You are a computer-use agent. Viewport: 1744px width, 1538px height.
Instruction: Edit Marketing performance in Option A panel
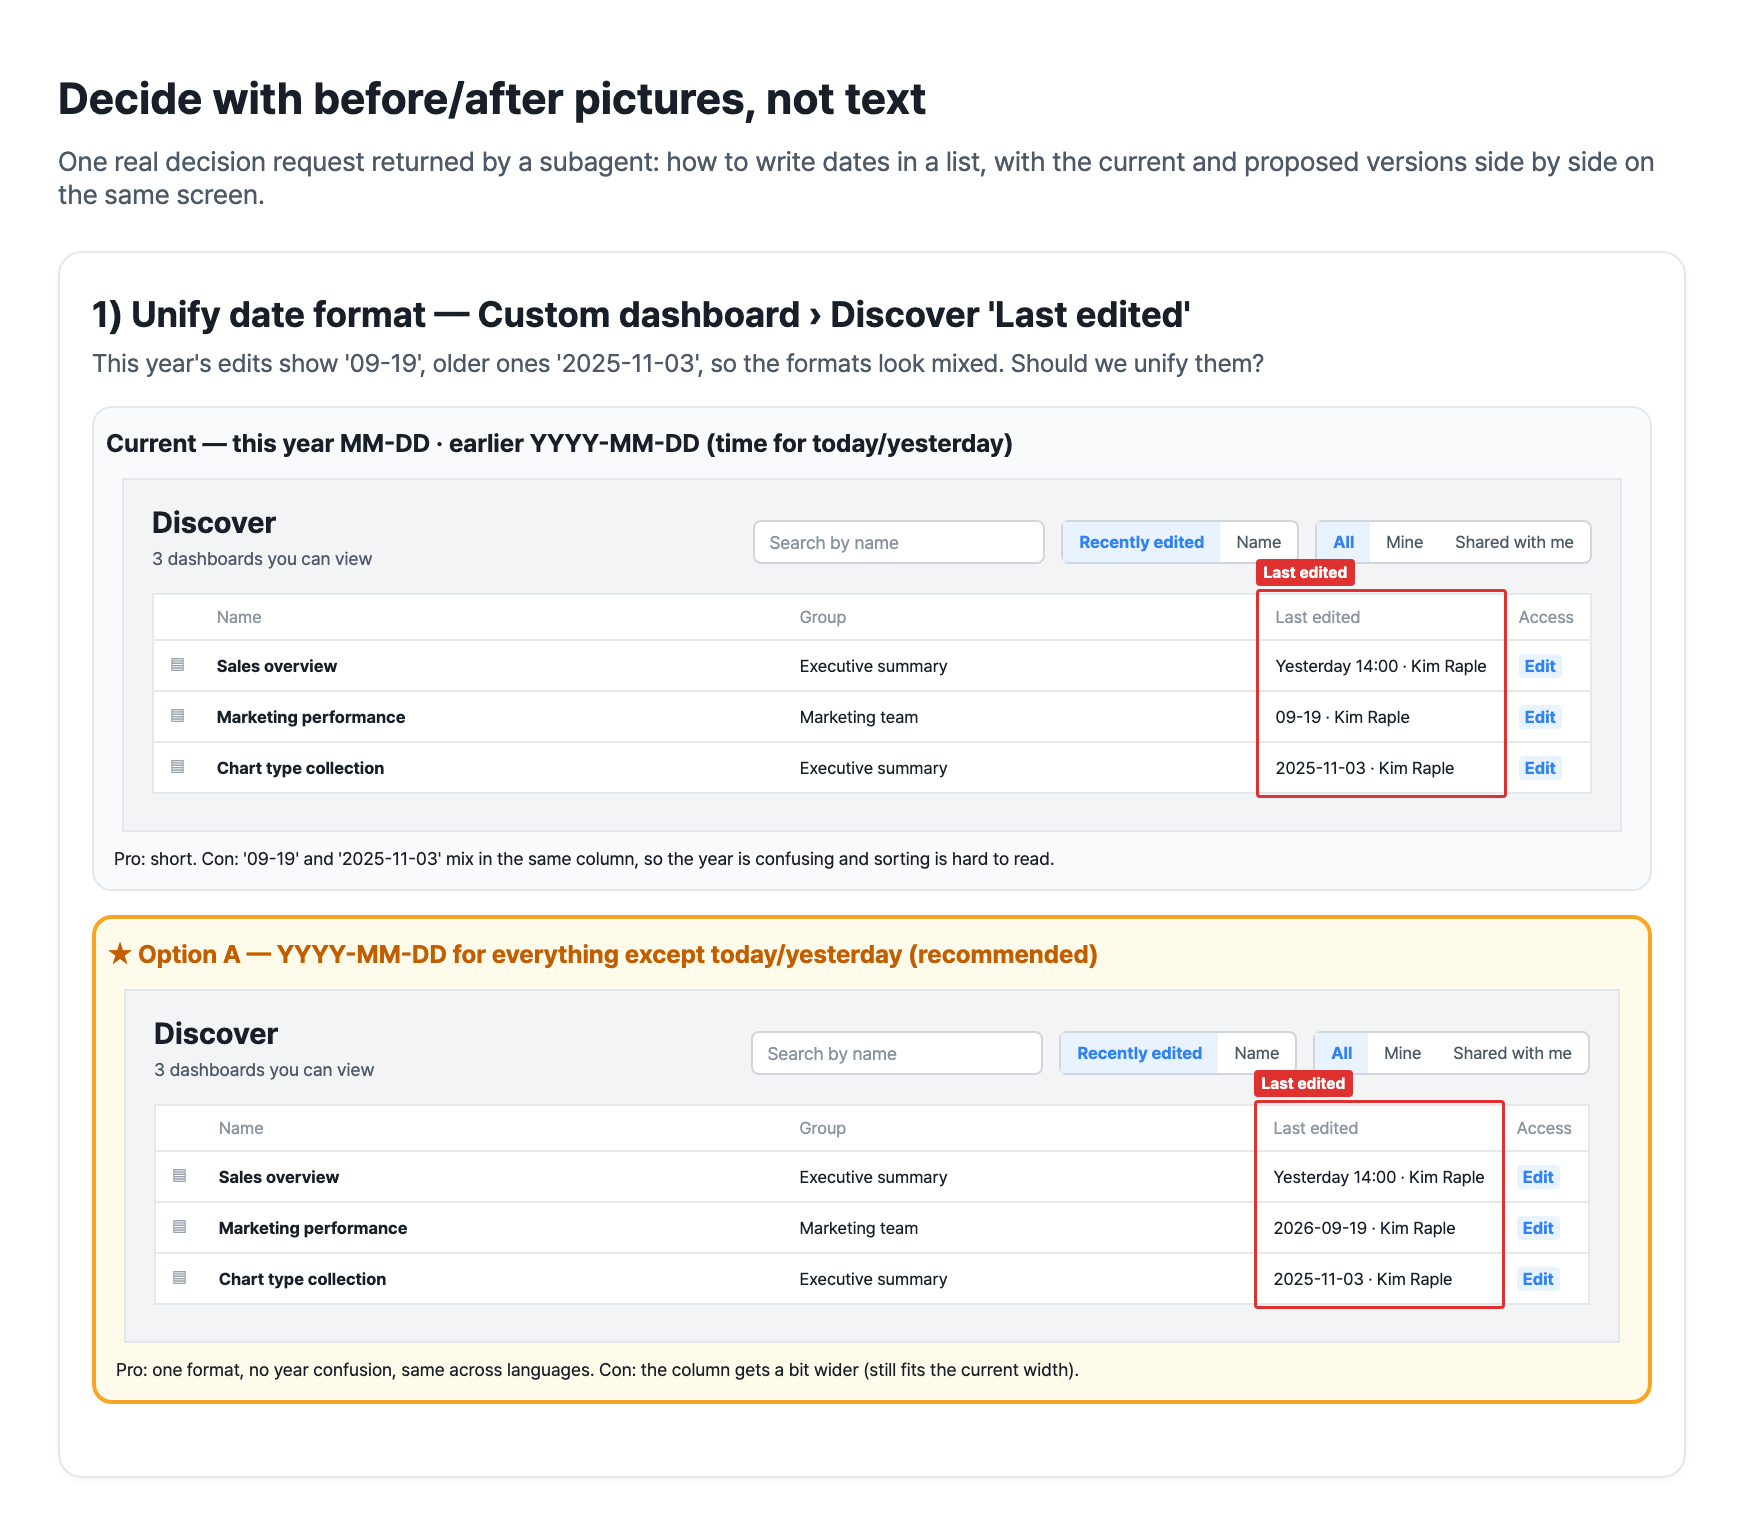pyautogui.click(x=1538, y=1228)
